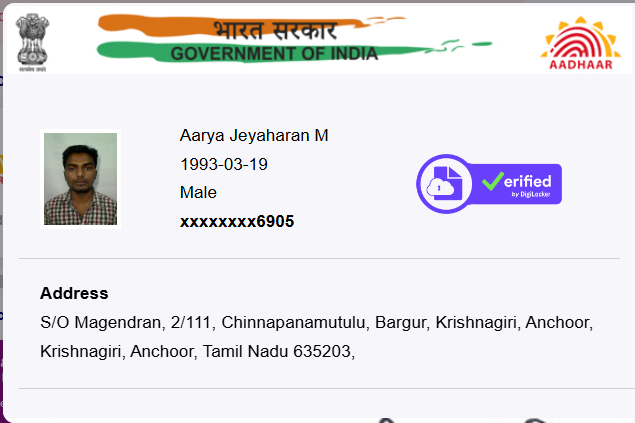Click the Verified by DigiLocker badge

pyautogui.click(x=489, y=184)
